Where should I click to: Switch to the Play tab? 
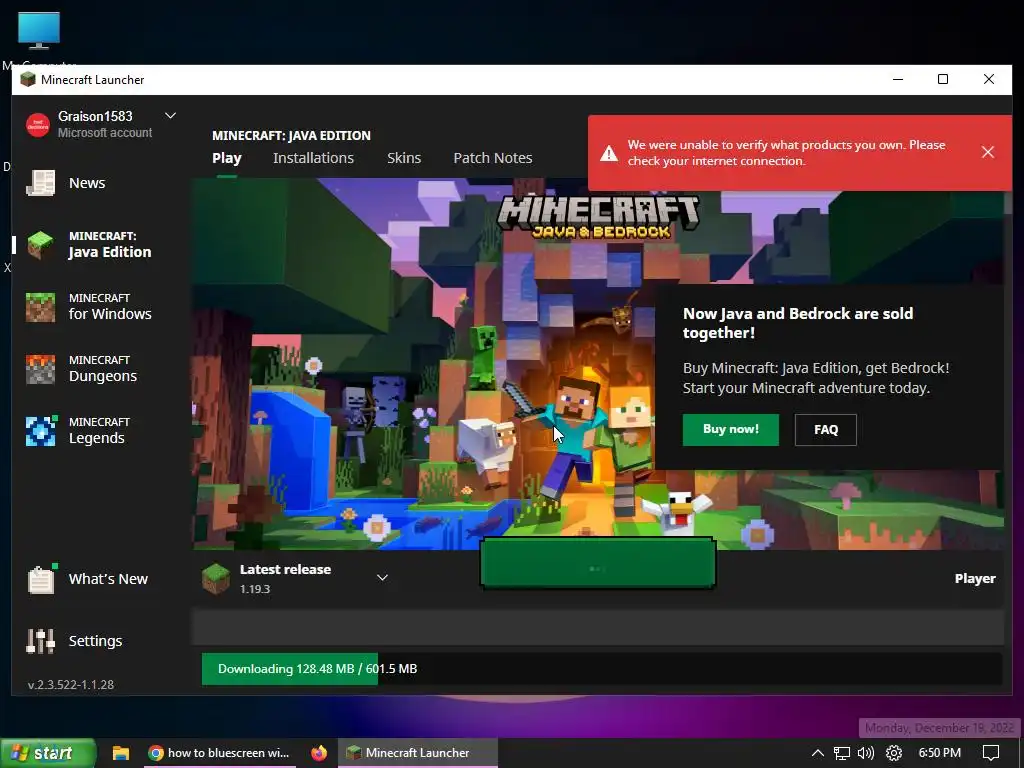click(227, 158)
